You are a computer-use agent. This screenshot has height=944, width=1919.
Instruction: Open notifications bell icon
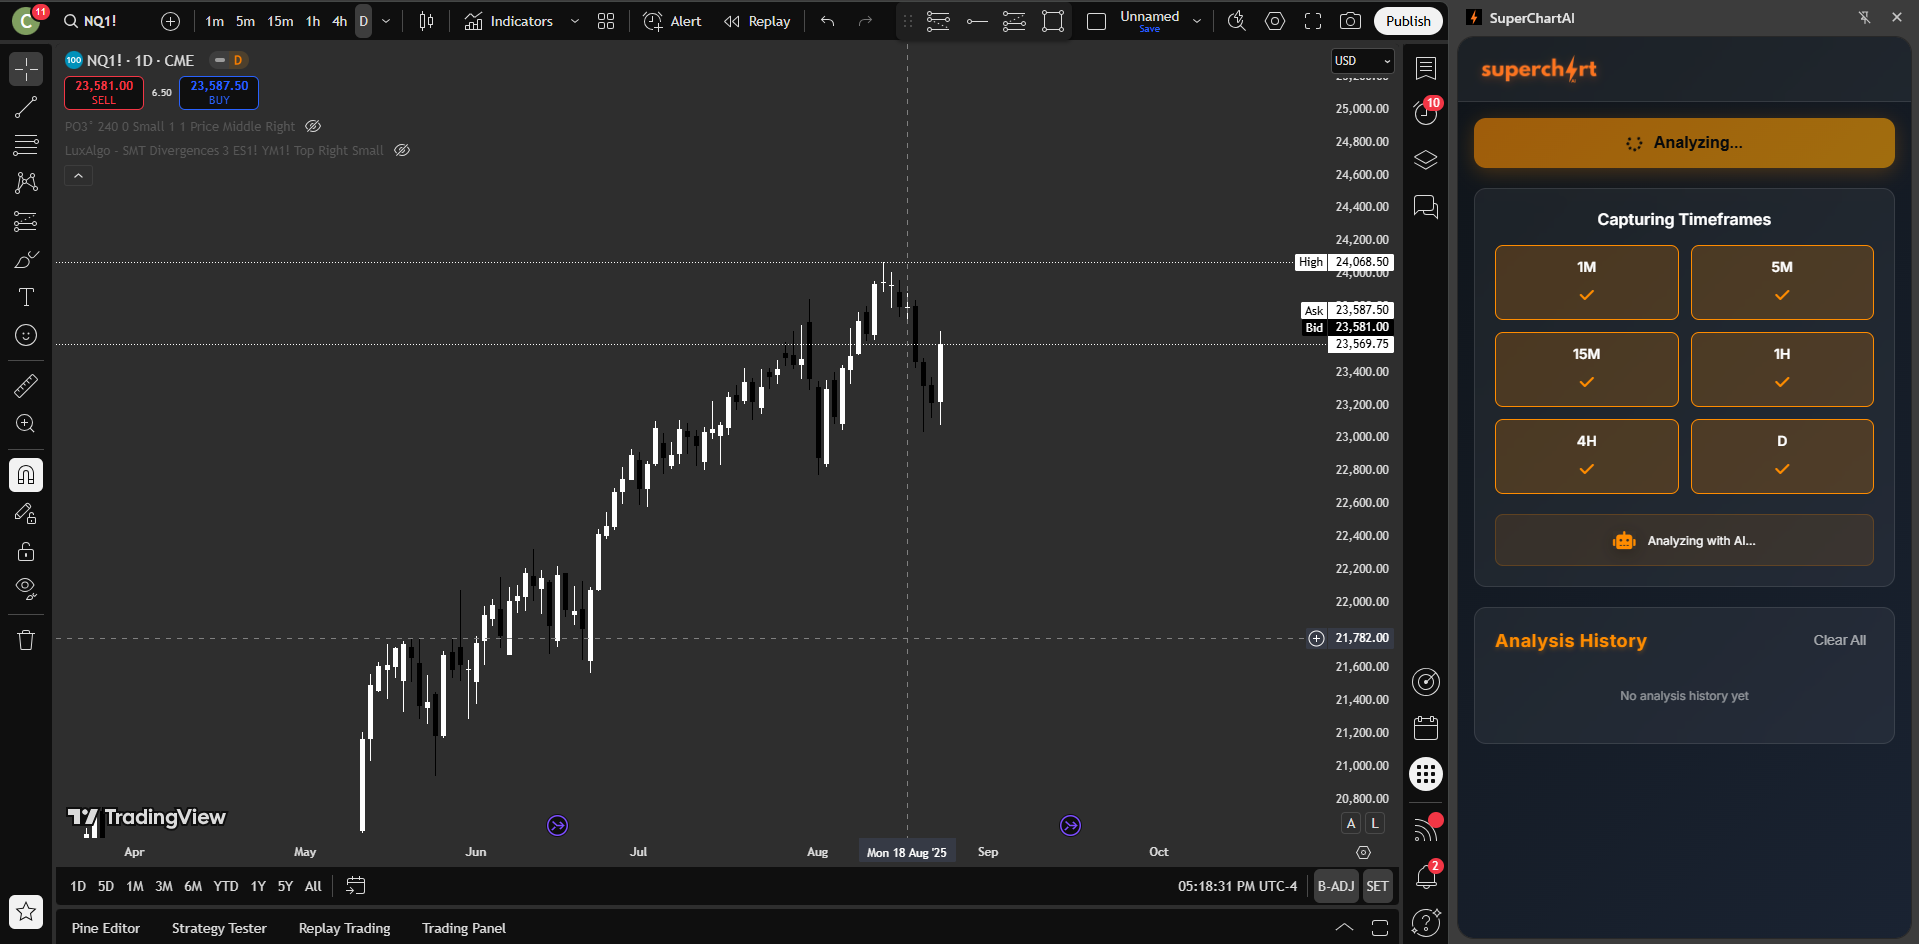tap(1426, 878)
